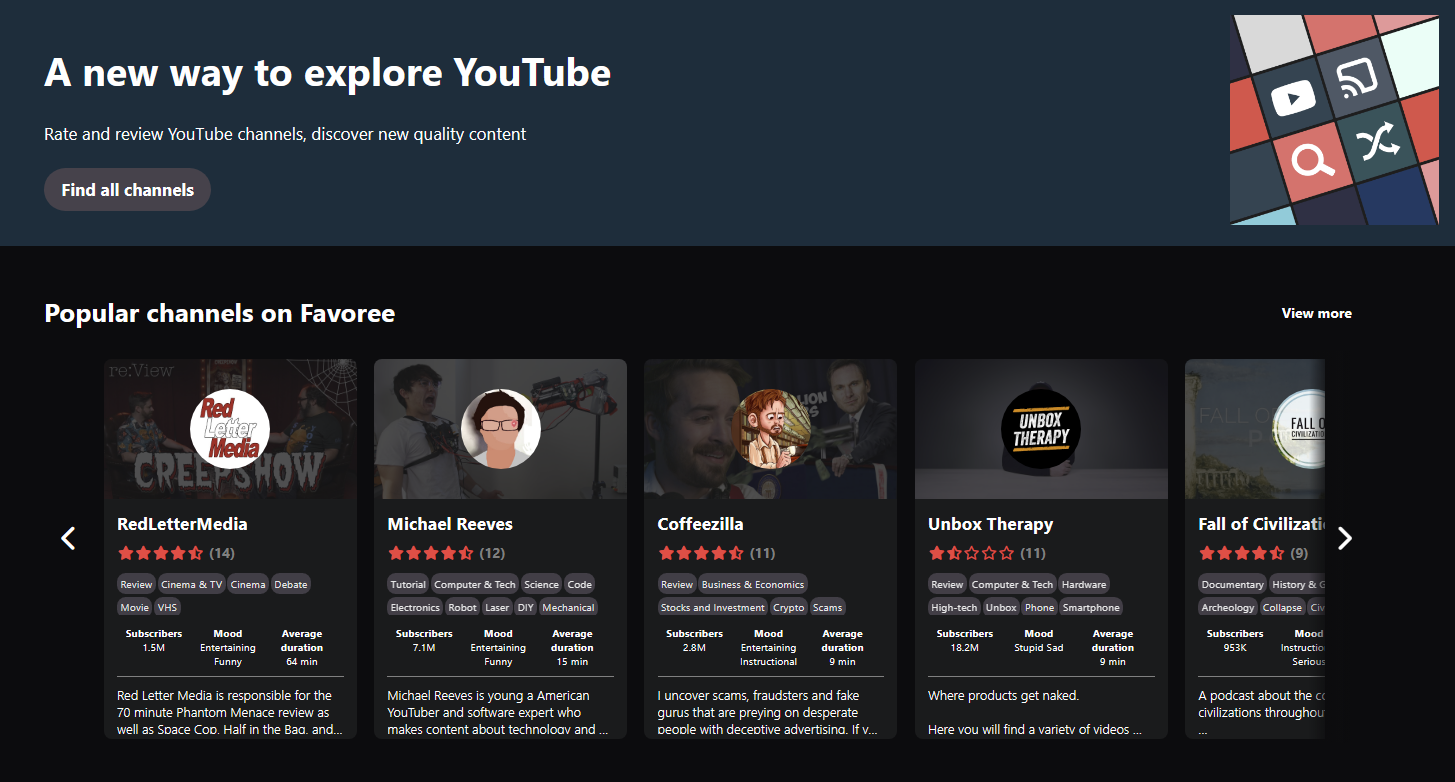Click the Find all channels button

(127, 189)
